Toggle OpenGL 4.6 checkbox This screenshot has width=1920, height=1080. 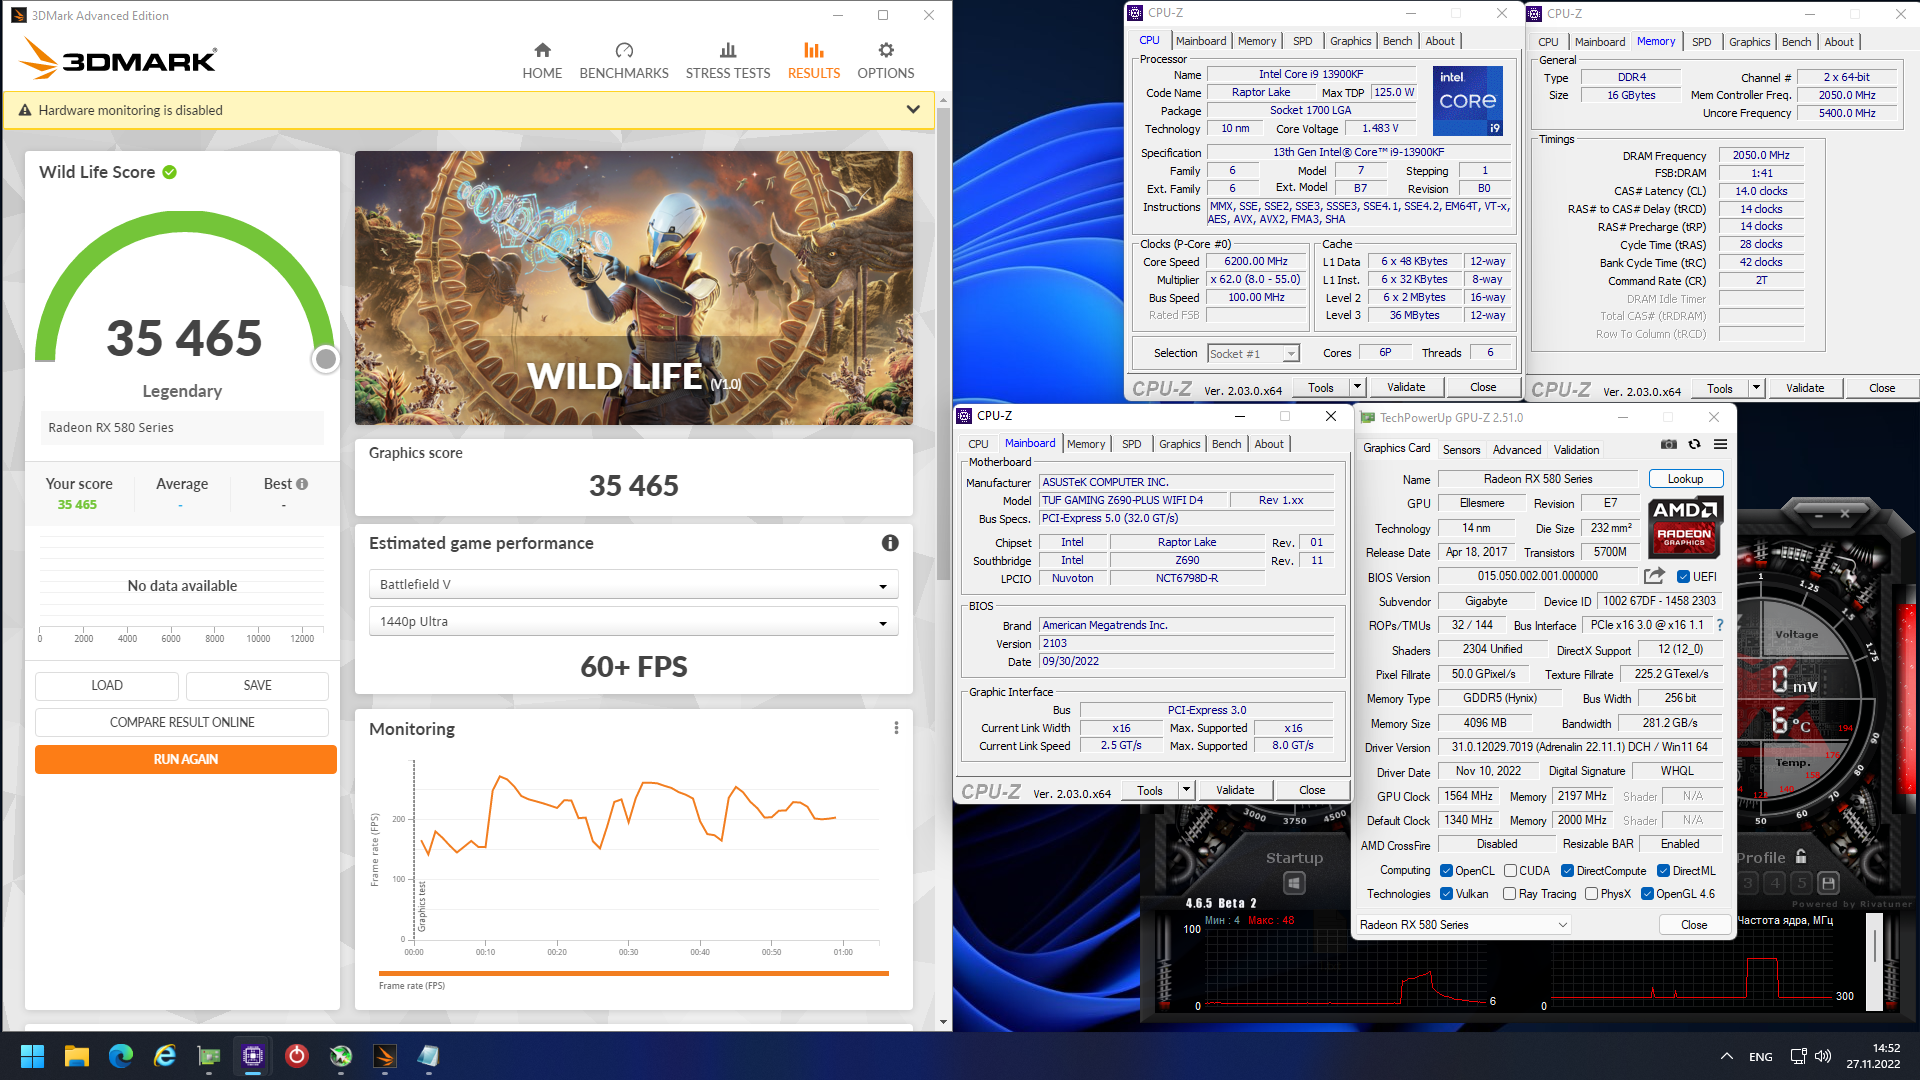(1647, 894)
